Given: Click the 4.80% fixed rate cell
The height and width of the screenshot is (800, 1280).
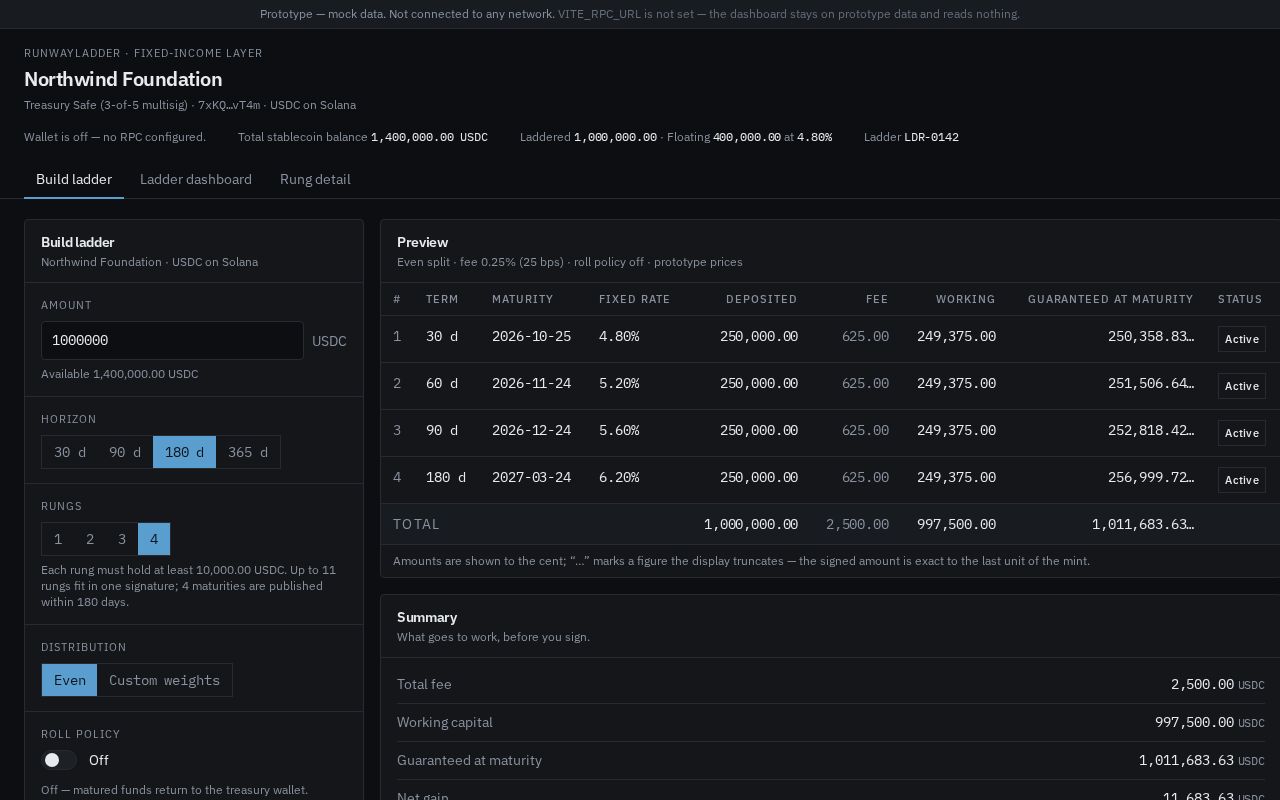Looking at the screenshot, I should click(619, 336).
